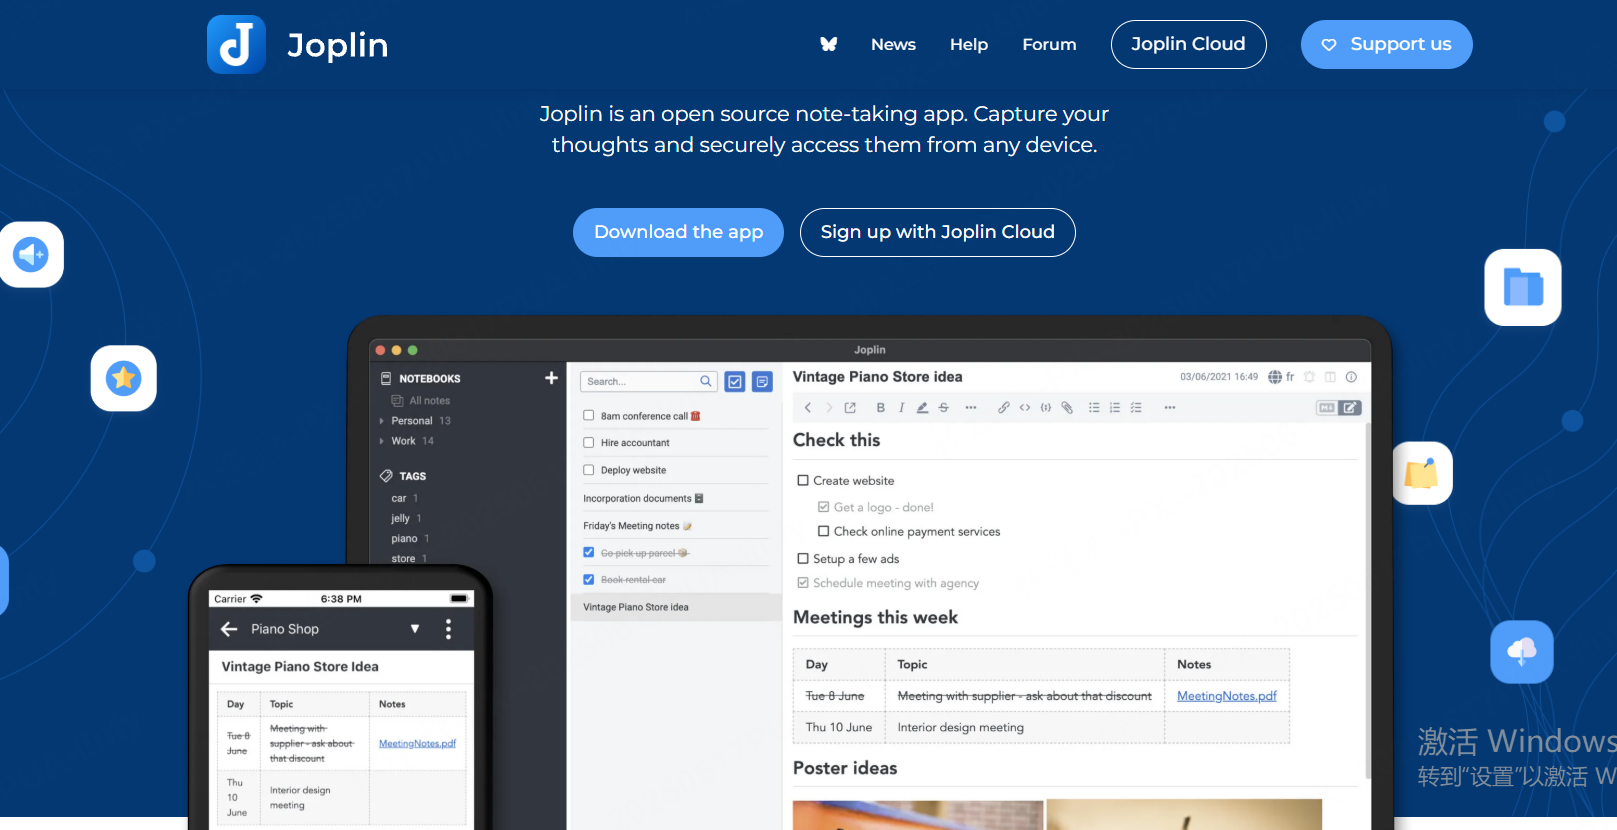Click the floating cloud sync icon
The width and height of the screenshot is (1617, 830).
pyautogui.click(x=1522, y=652)
